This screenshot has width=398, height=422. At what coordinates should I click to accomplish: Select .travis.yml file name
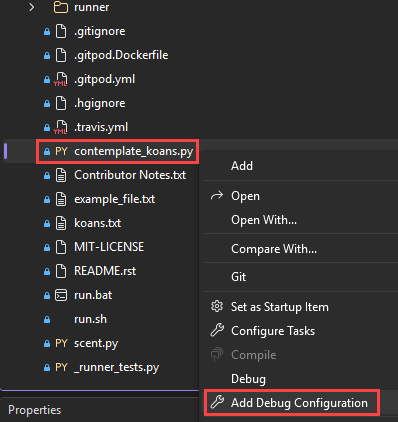pyautogui.click(x=101, y=127)
